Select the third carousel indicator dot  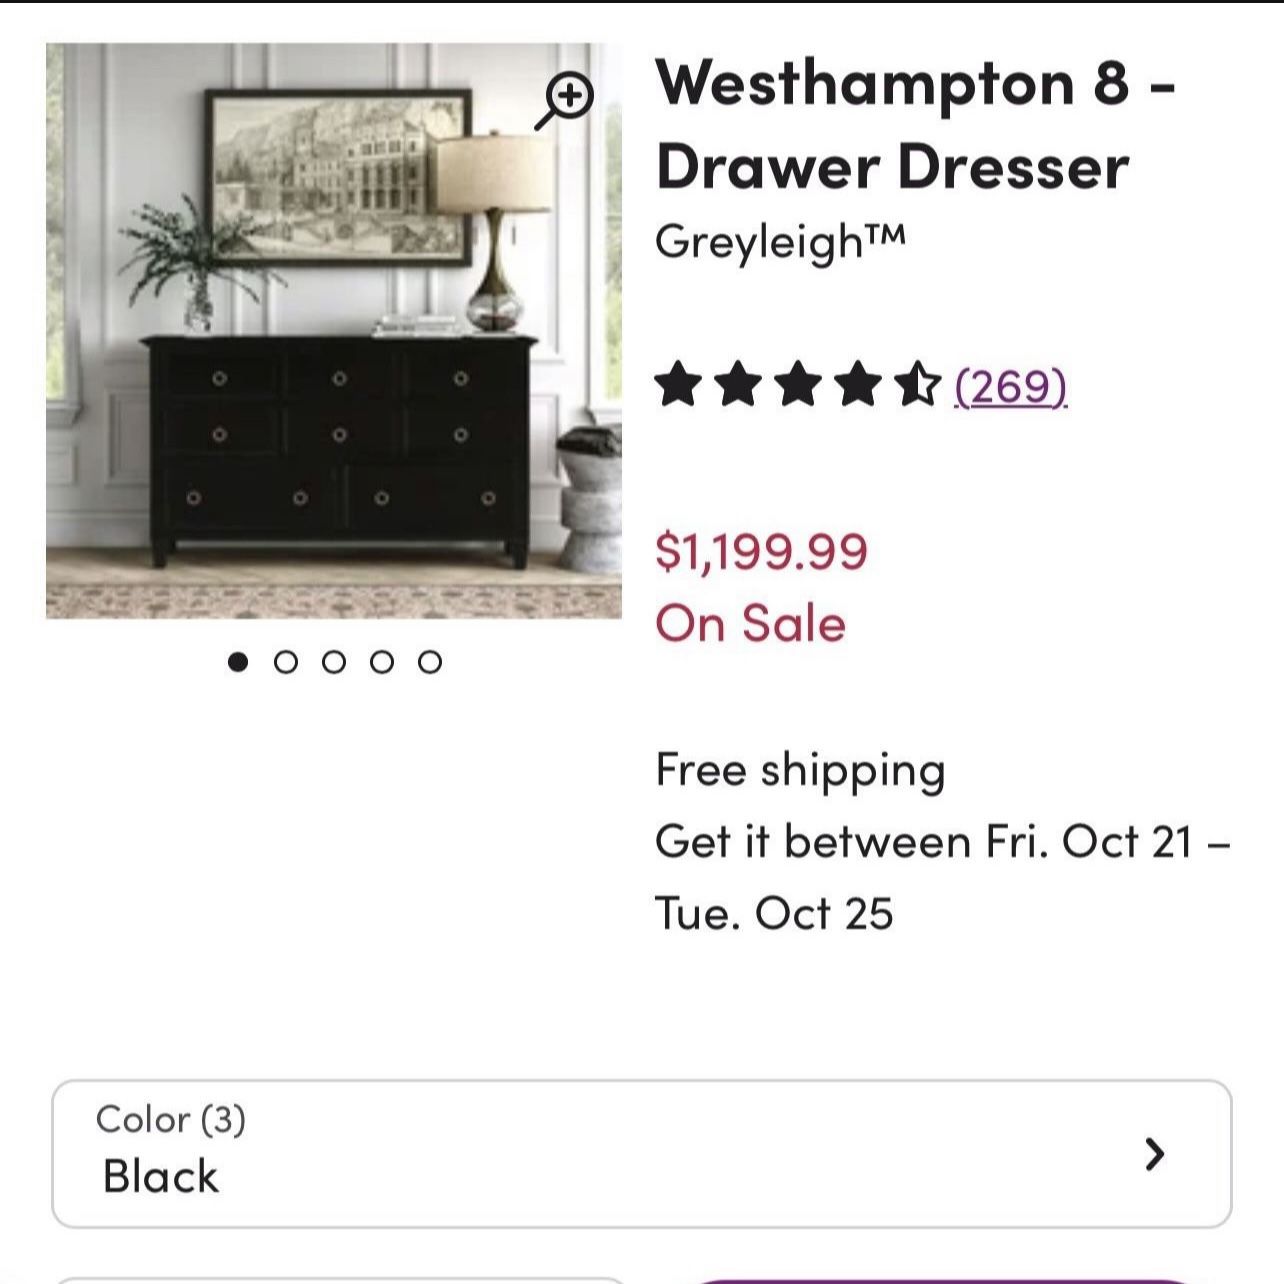(335, 660)
